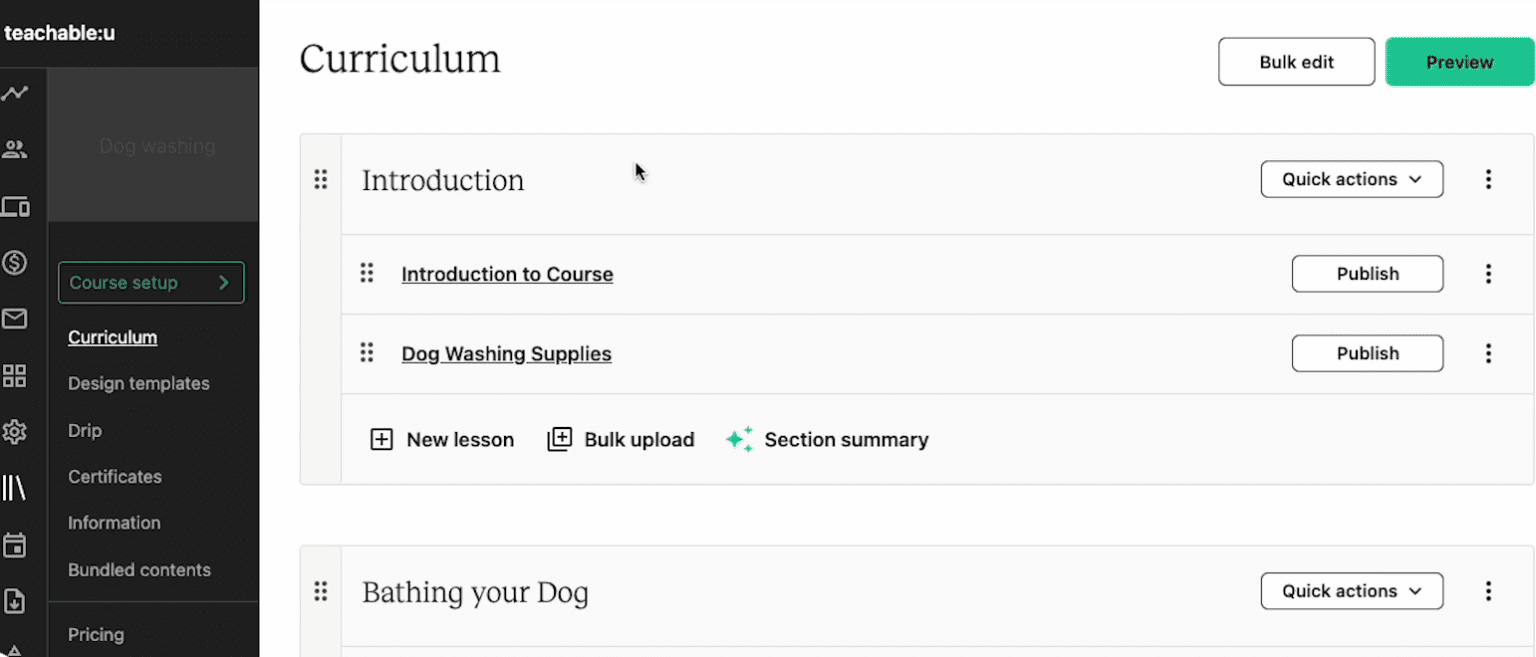1536x657 pixels.
Task: Click the Section summary sparkle icon
Action: click(740, 439)
